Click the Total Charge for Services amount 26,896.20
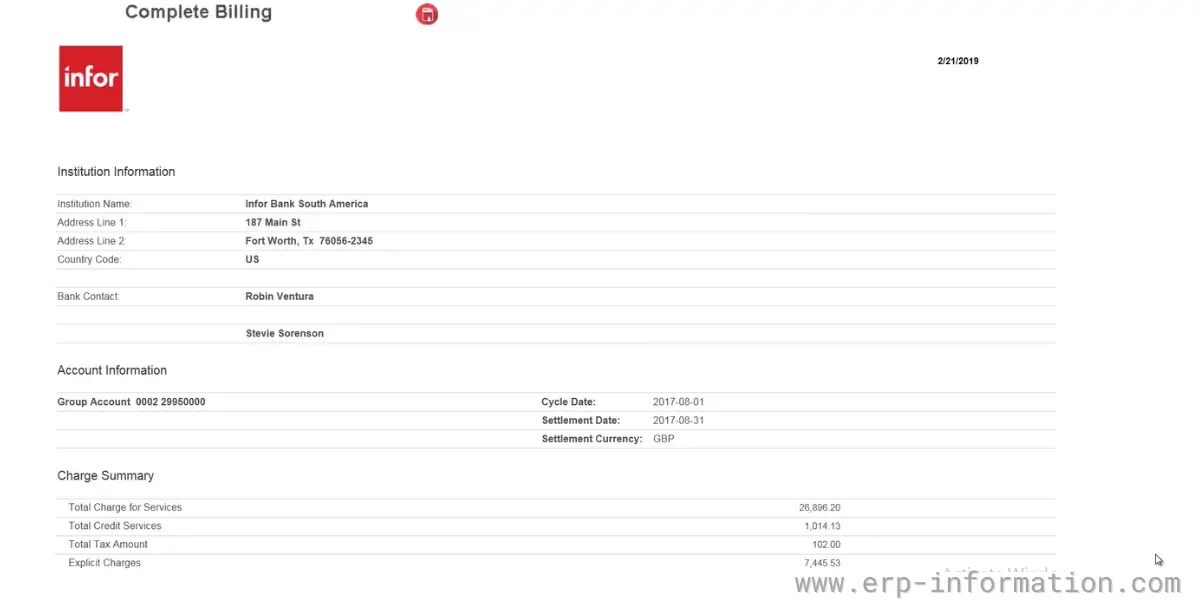This screenshot has width=1200, height=600. click(x=819, y=508)
